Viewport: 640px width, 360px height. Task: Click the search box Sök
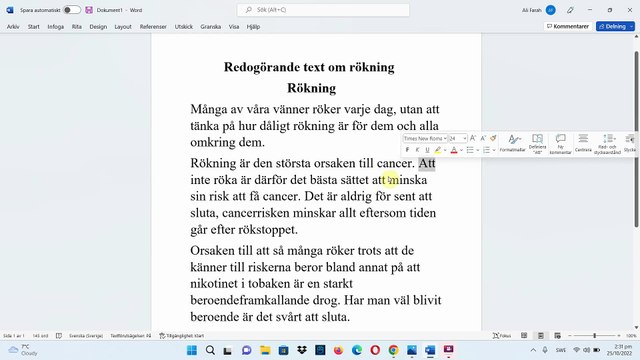tap(323, 10)
